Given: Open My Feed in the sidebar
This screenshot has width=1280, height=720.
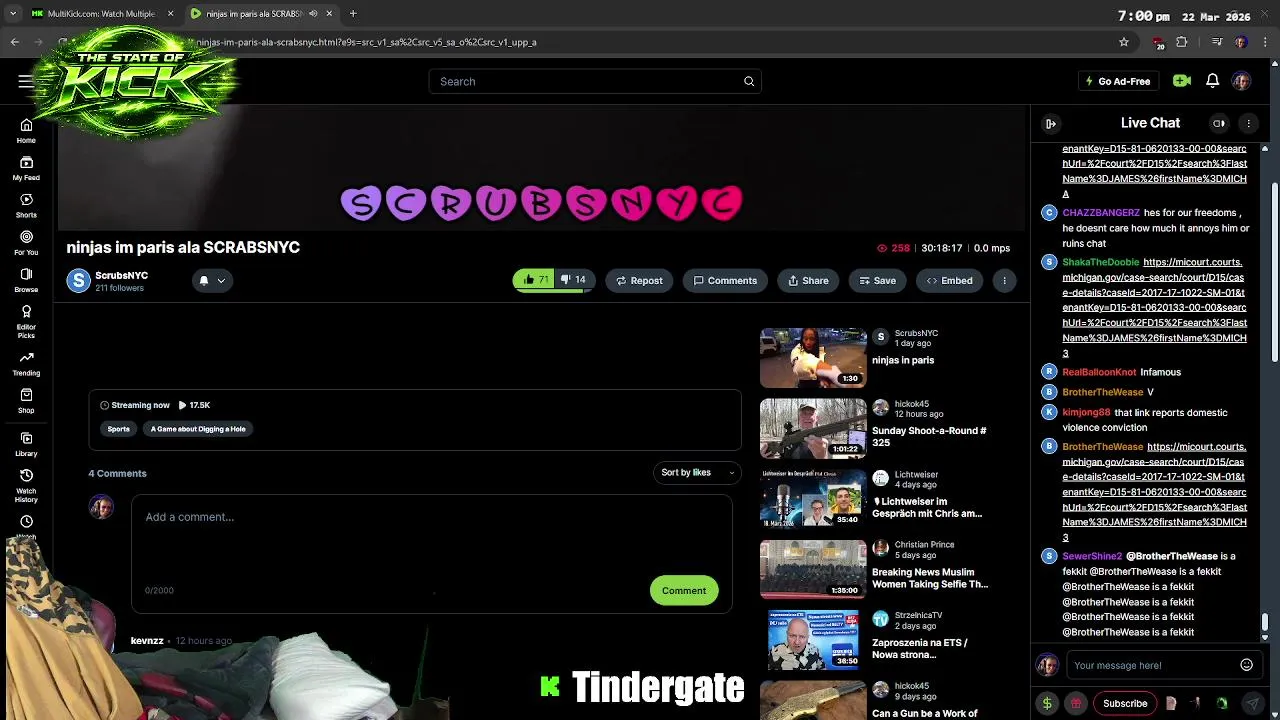Looking at the screenshot, I should click(x=26, y=168).
